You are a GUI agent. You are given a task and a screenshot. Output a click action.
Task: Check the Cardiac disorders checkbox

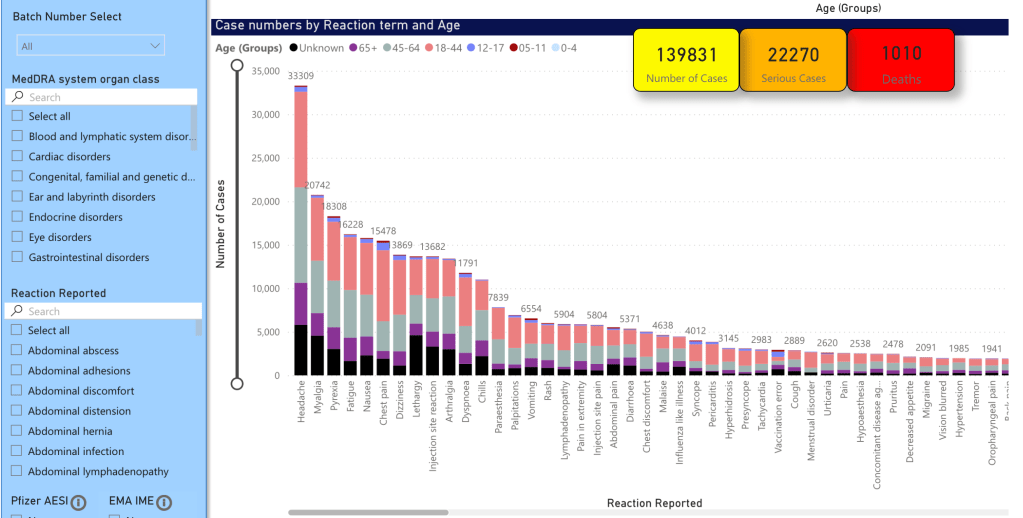(17, 156)
